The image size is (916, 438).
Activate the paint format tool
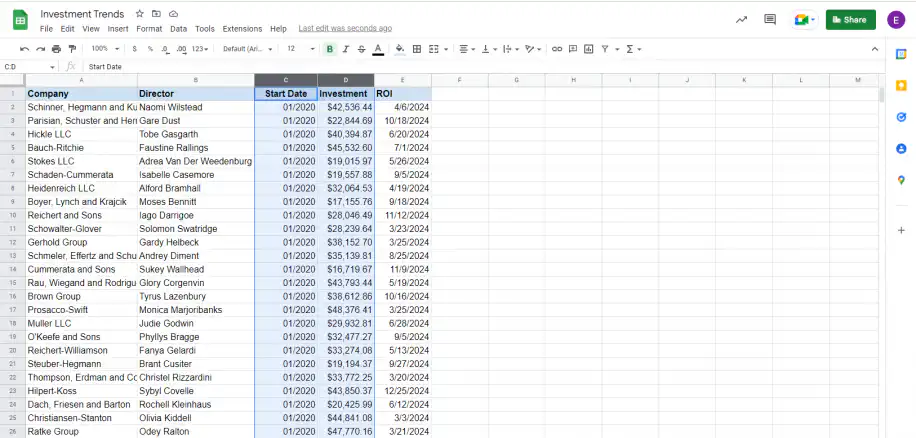72,49
